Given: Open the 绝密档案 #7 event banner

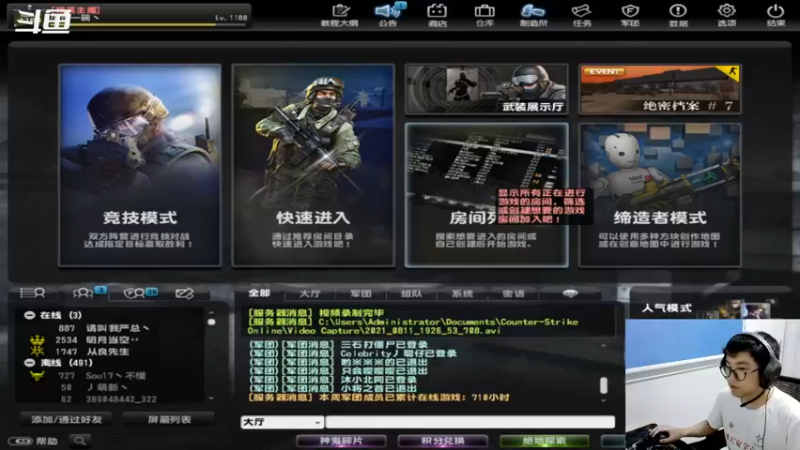Looking at the screenshot, I should click(x=660, y=89).
